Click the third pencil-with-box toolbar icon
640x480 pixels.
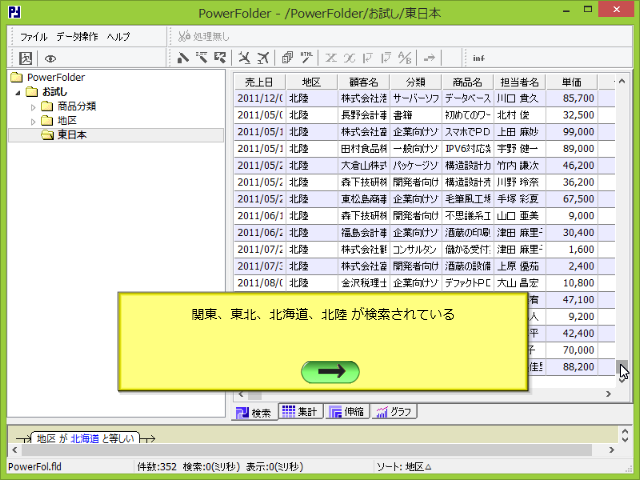(x=220, y=58)
